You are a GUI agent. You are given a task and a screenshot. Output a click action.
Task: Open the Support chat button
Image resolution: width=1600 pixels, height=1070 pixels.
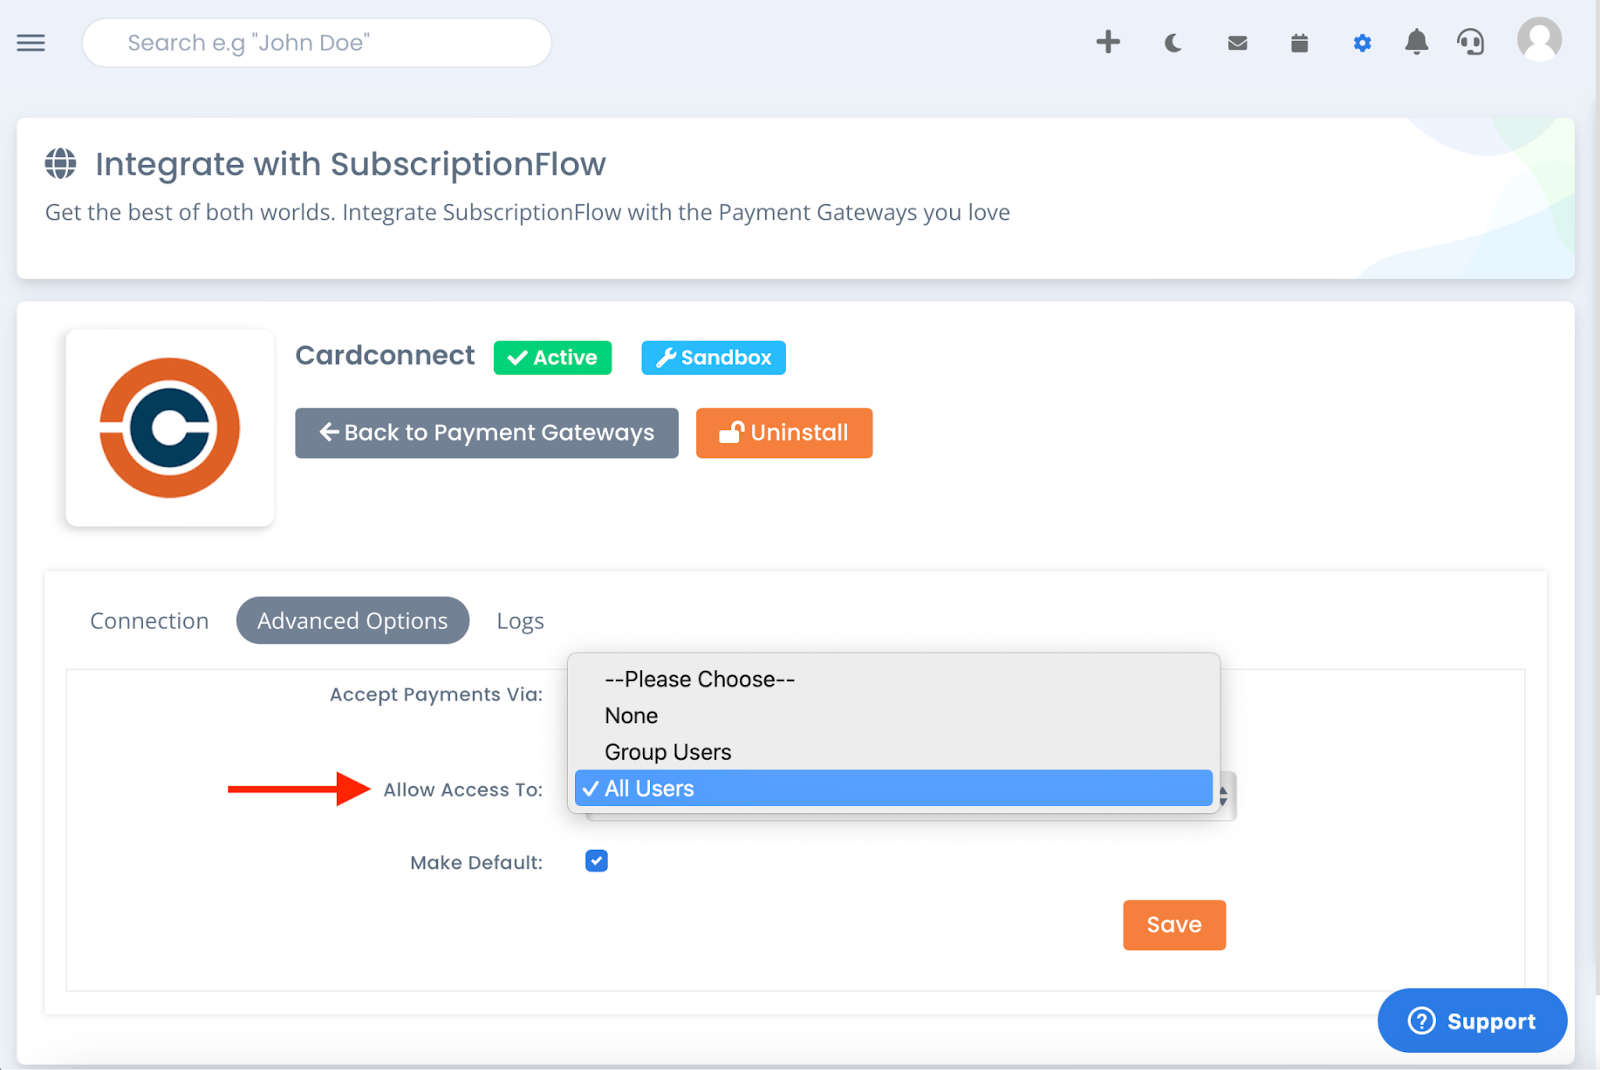(1472, 1021)
